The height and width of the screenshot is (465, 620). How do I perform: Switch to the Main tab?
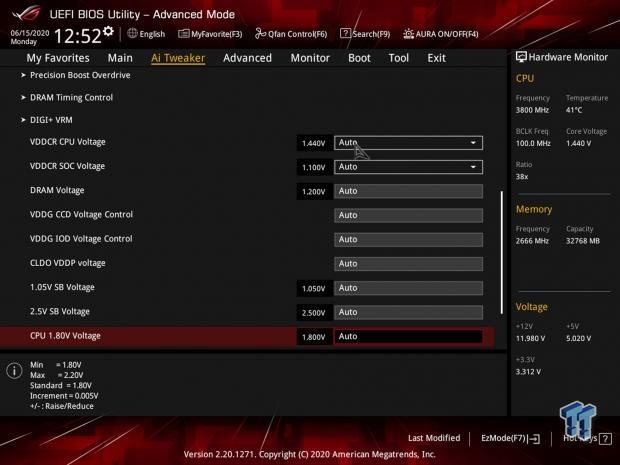point(120,58)
